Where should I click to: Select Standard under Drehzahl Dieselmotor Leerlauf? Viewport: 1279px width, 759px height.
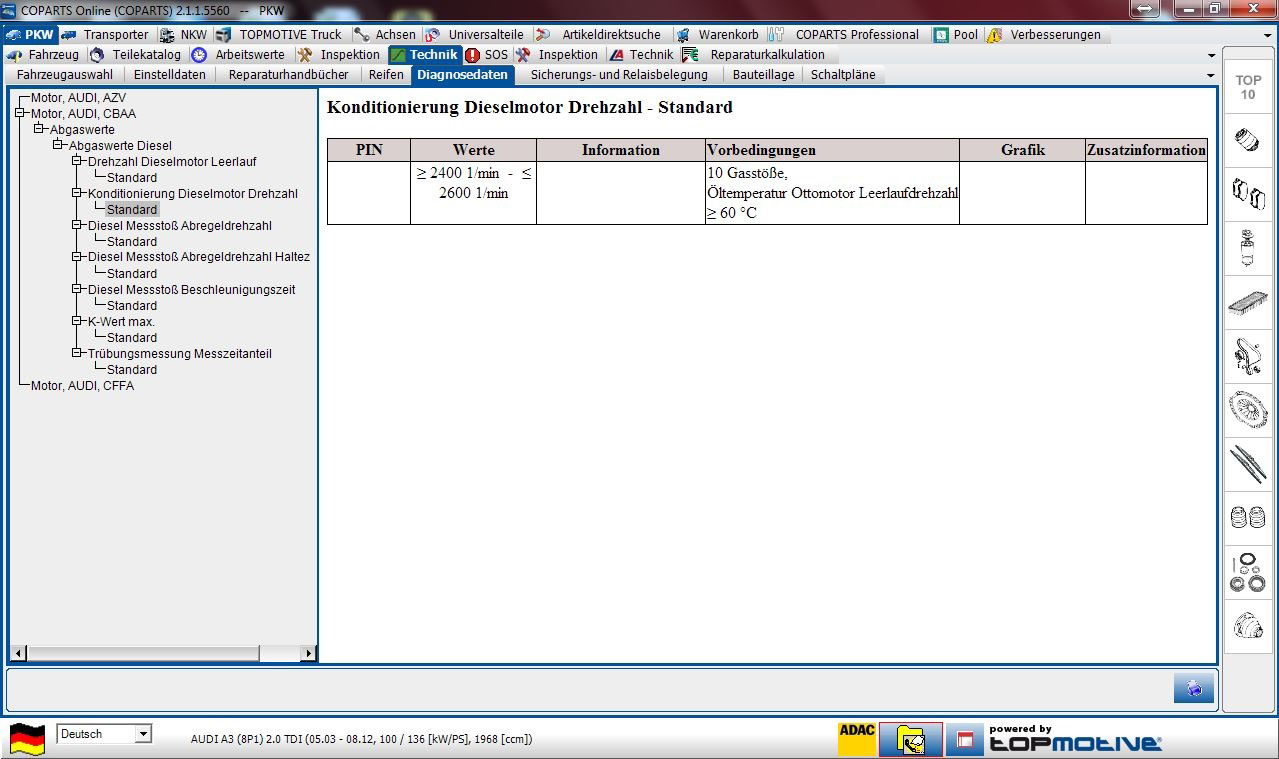point(132,178)
